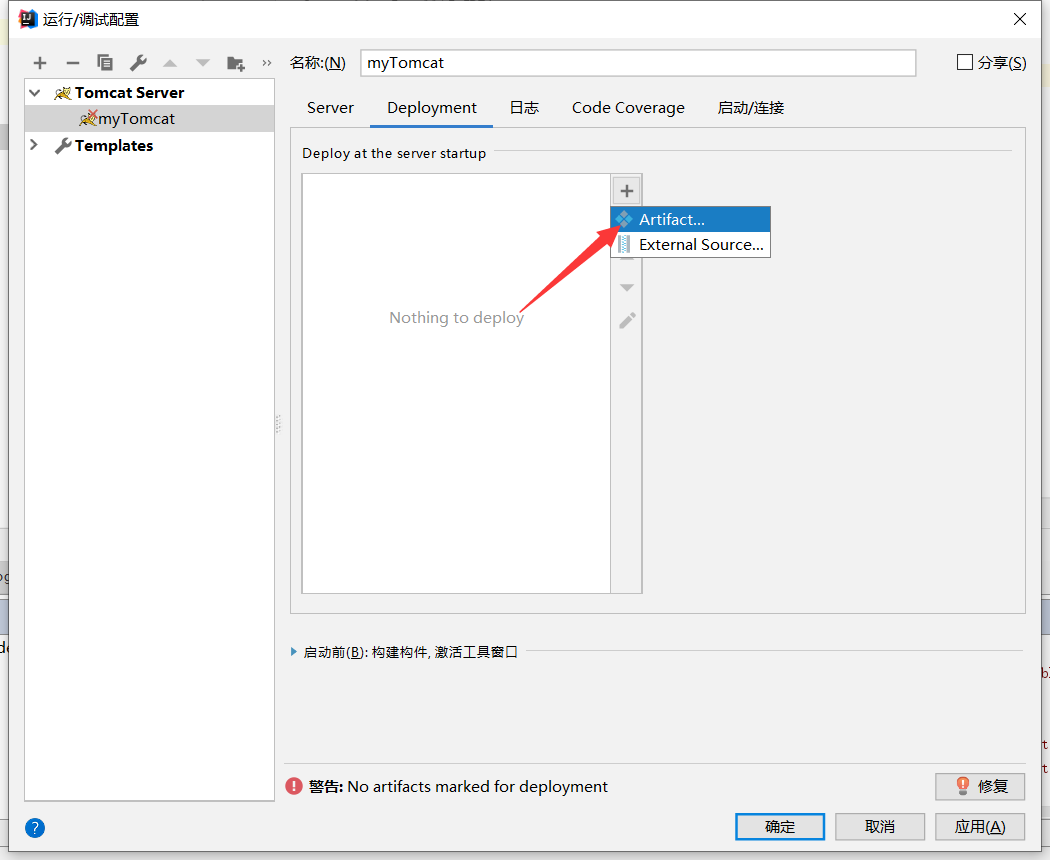Click the Nothing to deploy list area
This screenshot has height=860, width=1050.
click(456, 384)
